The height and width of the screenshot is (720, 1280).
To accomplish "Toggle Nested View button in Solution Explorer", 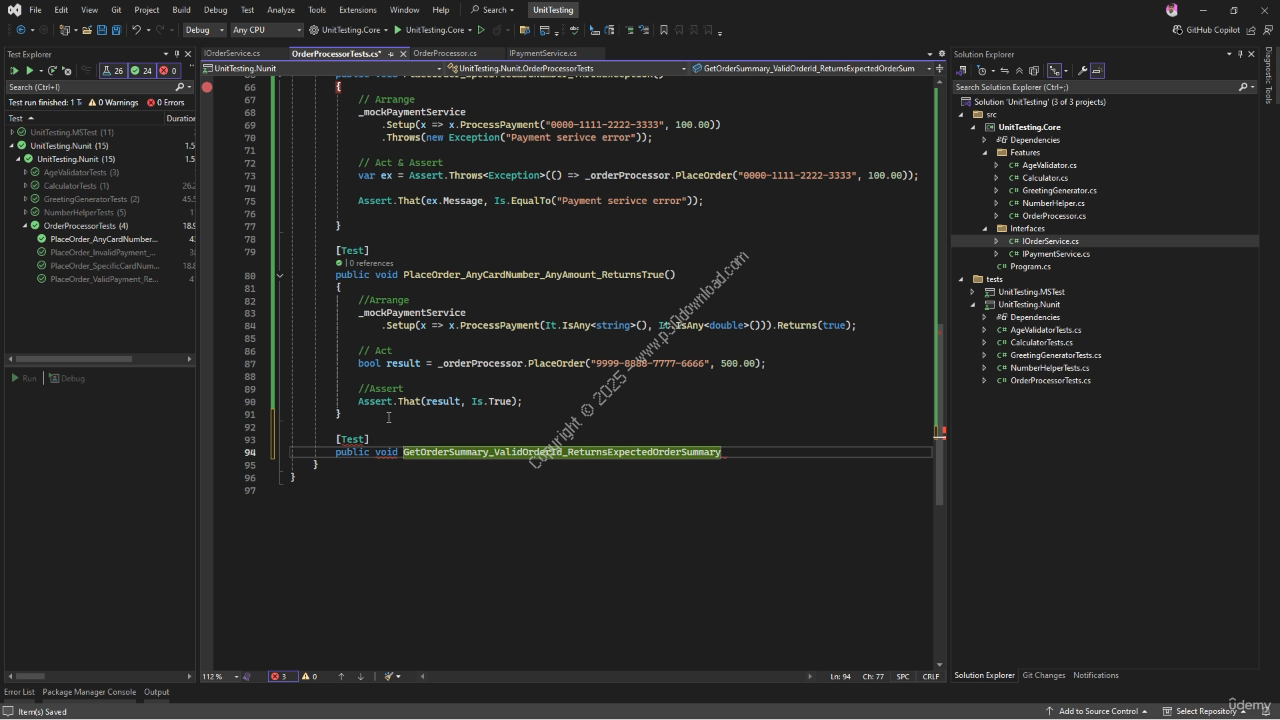I will pos(1054,71).
